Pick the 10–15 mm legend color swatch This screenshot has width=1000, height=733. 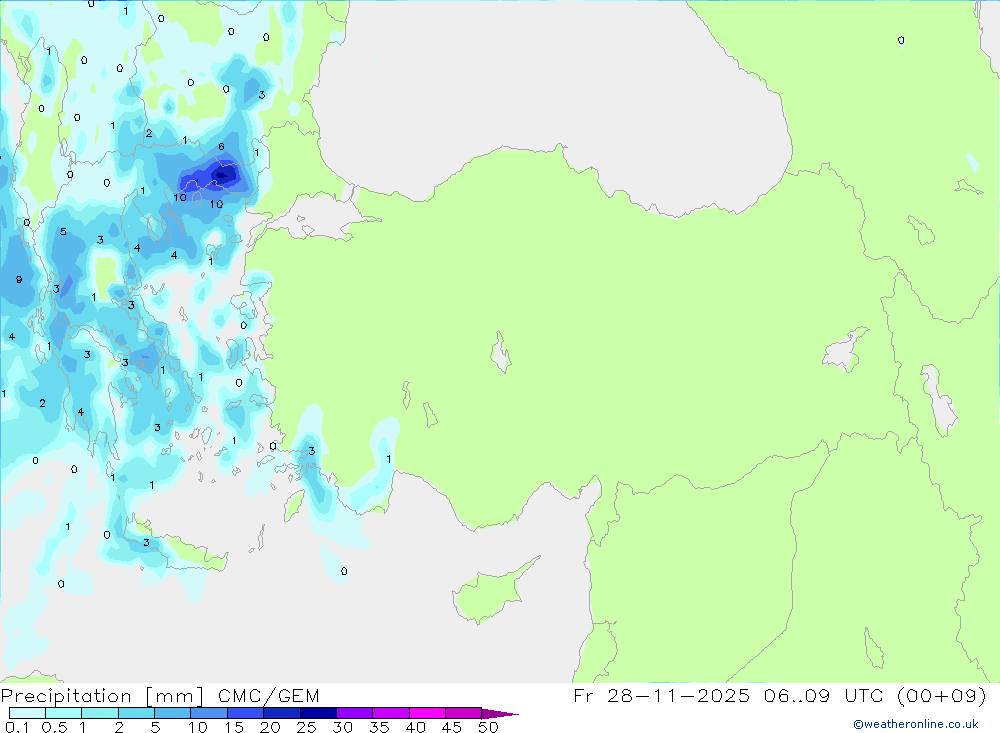click(x=209, y=713)
